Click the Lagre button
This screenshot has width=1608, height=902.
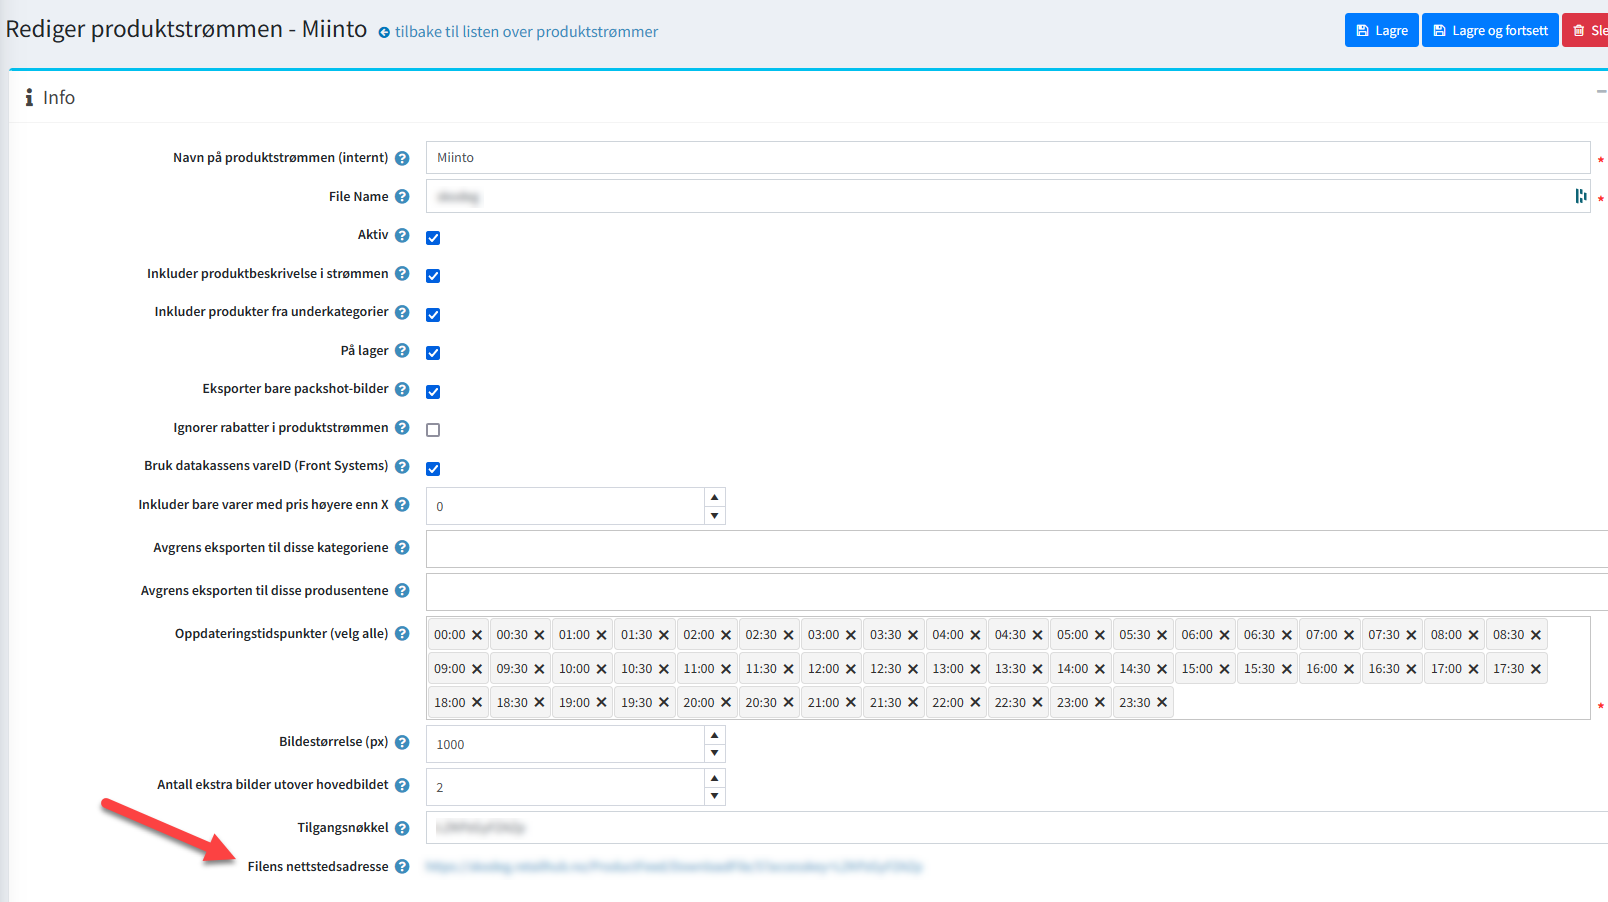click(x=1381, y=31)
